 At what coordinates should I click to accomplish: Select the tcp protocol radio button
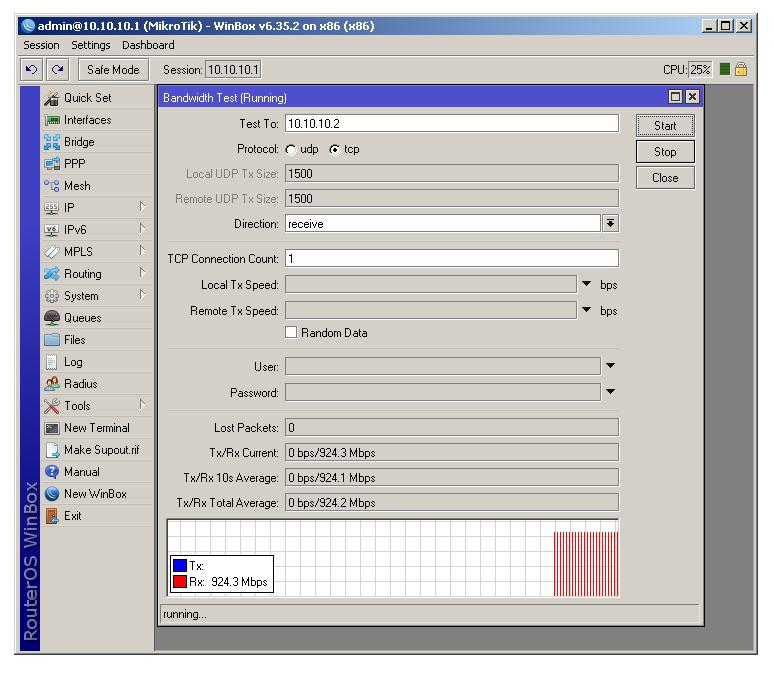click(334, 149)
